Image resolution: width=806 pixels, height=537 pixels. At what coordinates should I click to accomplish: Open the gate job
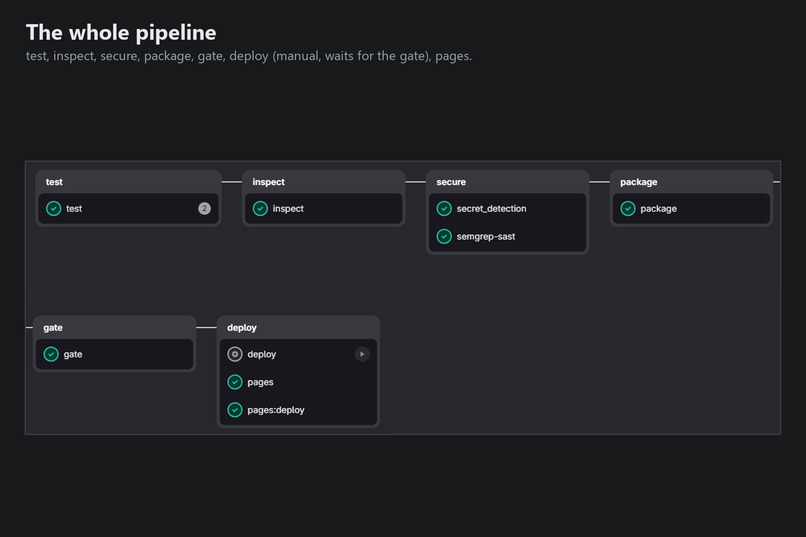pos(73,354)
